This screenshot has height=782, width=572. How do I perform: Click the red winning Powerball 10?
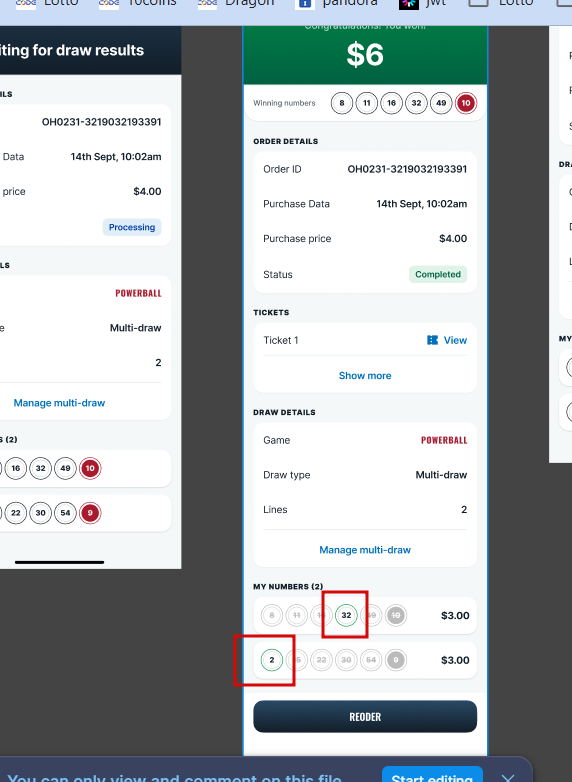click(466, 103)
